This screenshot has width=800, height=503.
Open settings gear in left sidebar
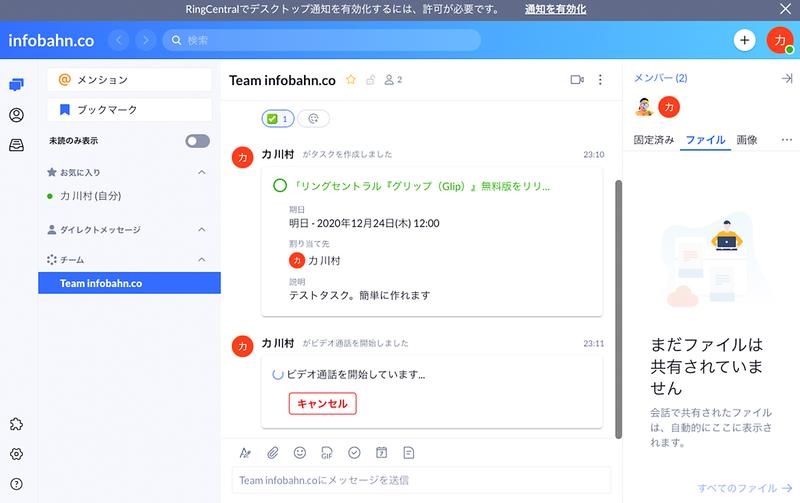(x=16, y=454)
